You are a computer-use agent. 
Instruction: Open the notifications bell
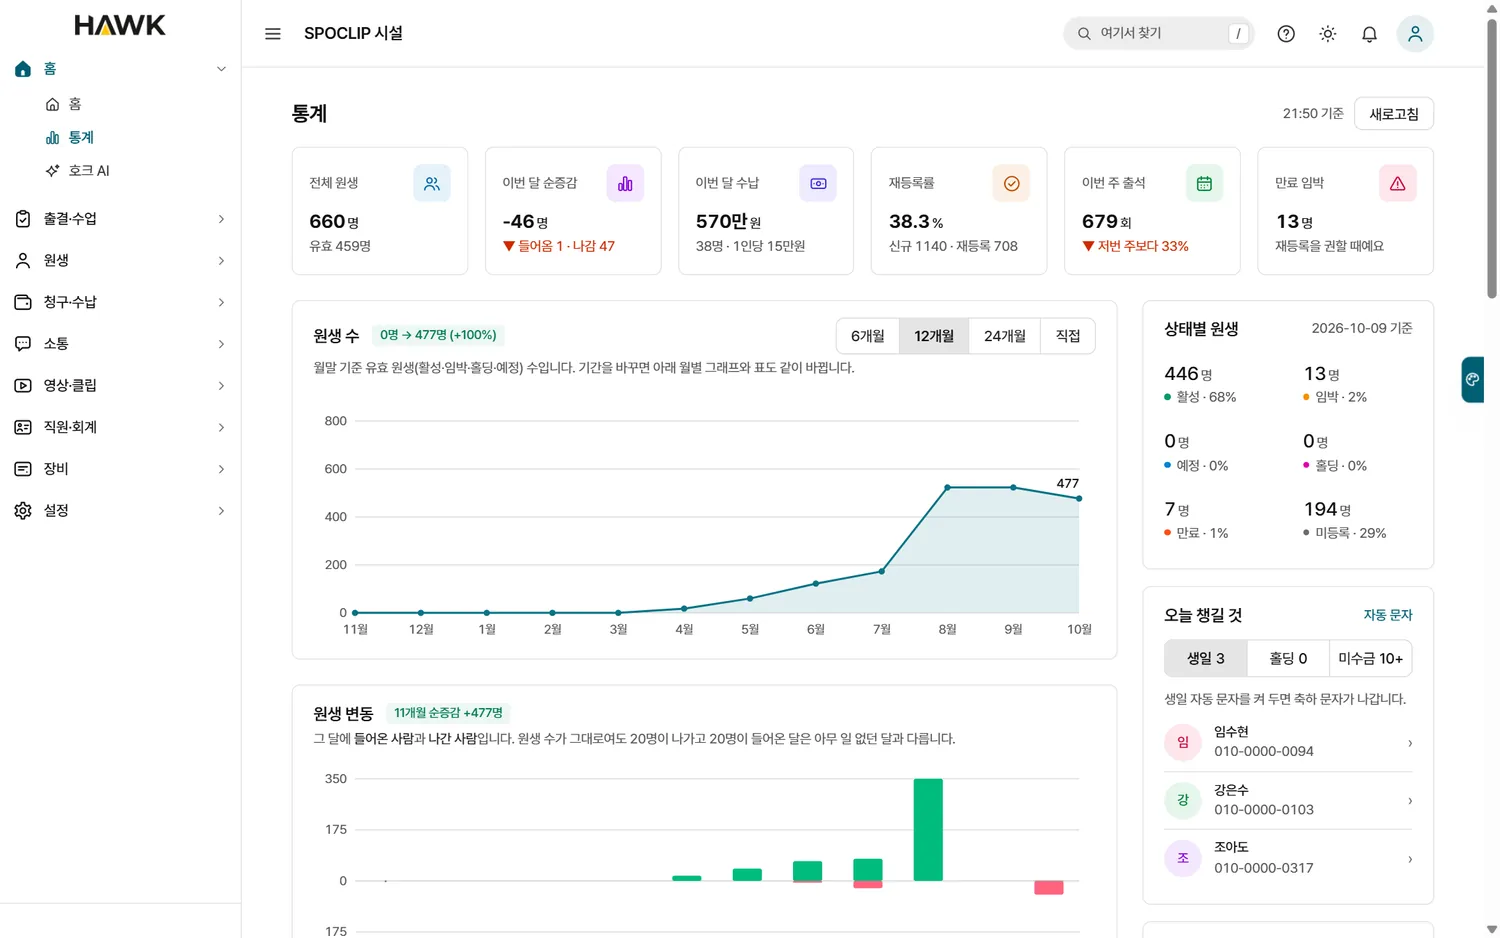point(1370,34)
